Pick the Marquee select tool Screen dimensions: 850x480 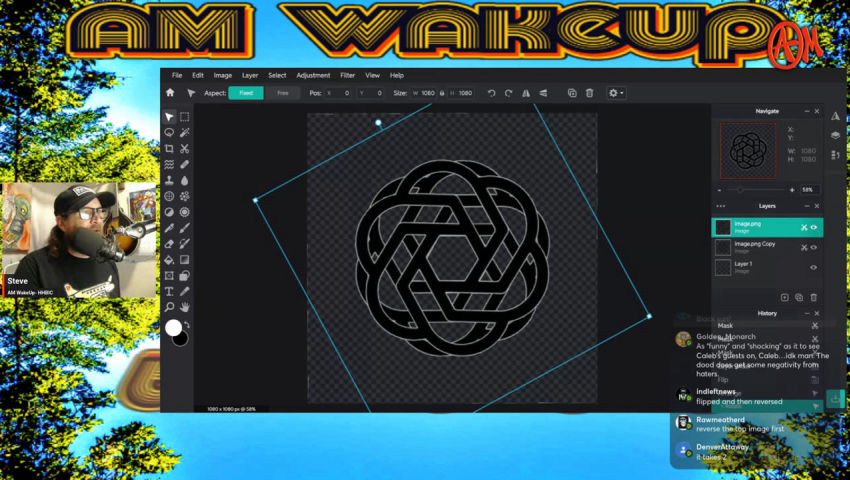tap(185, 117)
